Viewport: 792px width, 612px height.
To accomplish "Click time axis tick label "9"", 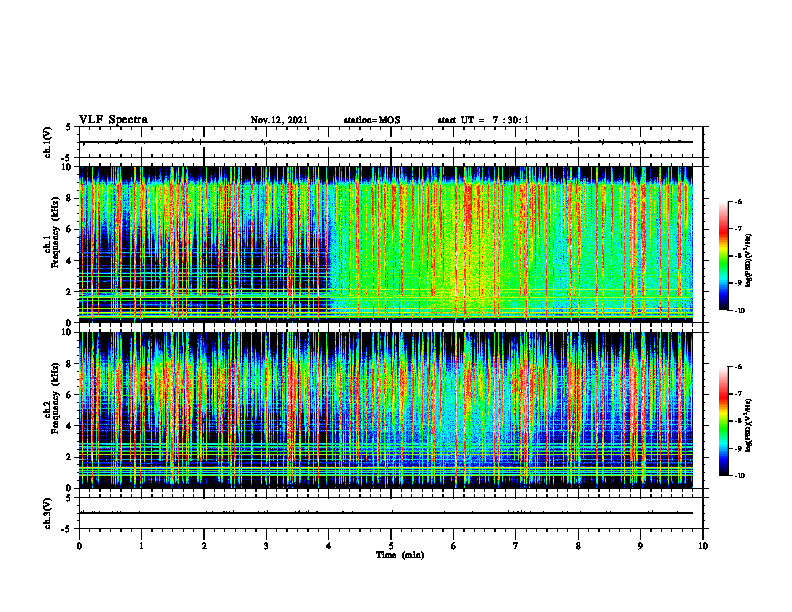I will click(x=640, y=546).
